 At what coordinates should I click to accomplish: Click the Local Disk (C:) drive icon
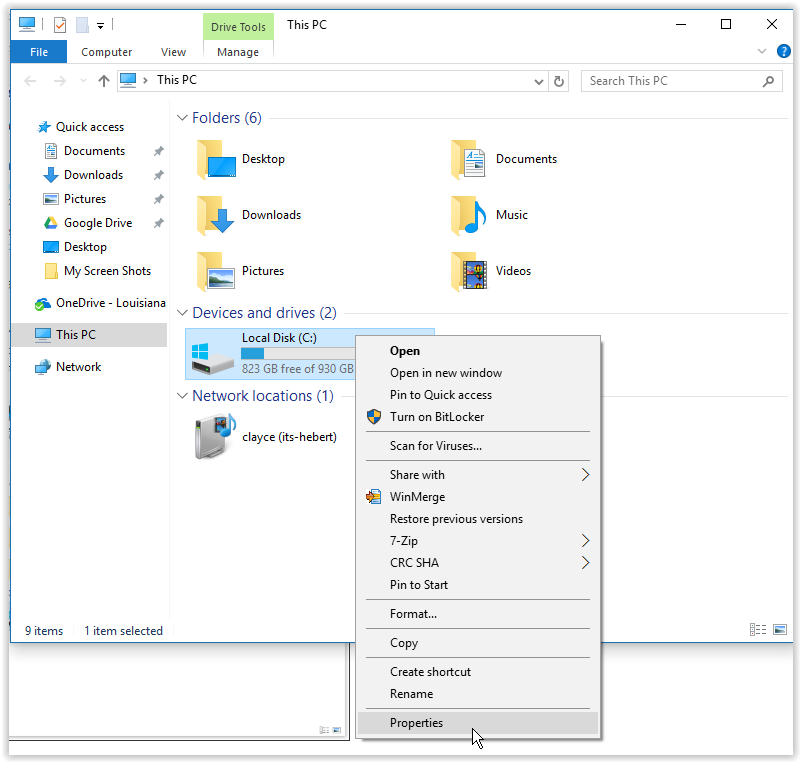click(211, 358)
